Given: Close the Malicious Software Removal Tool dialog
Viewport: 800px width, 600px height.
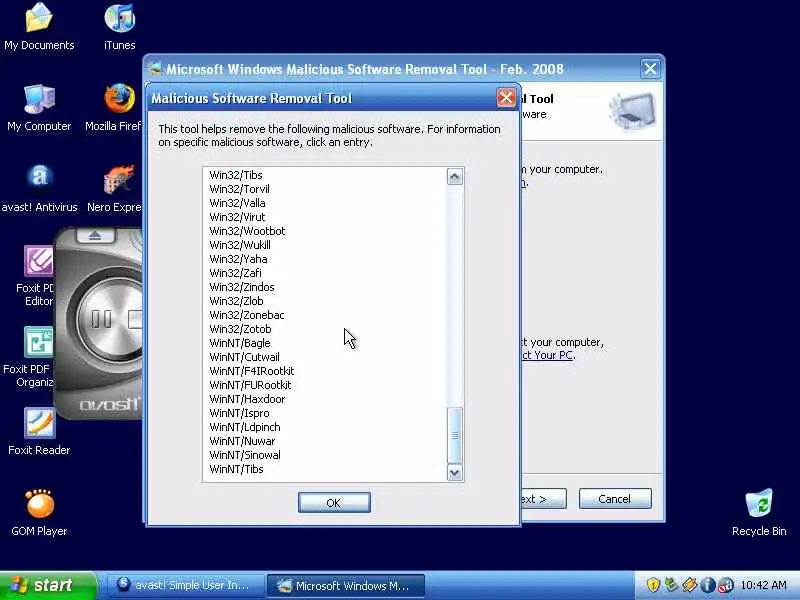Looking at the screenshot, I should [506, 97].
